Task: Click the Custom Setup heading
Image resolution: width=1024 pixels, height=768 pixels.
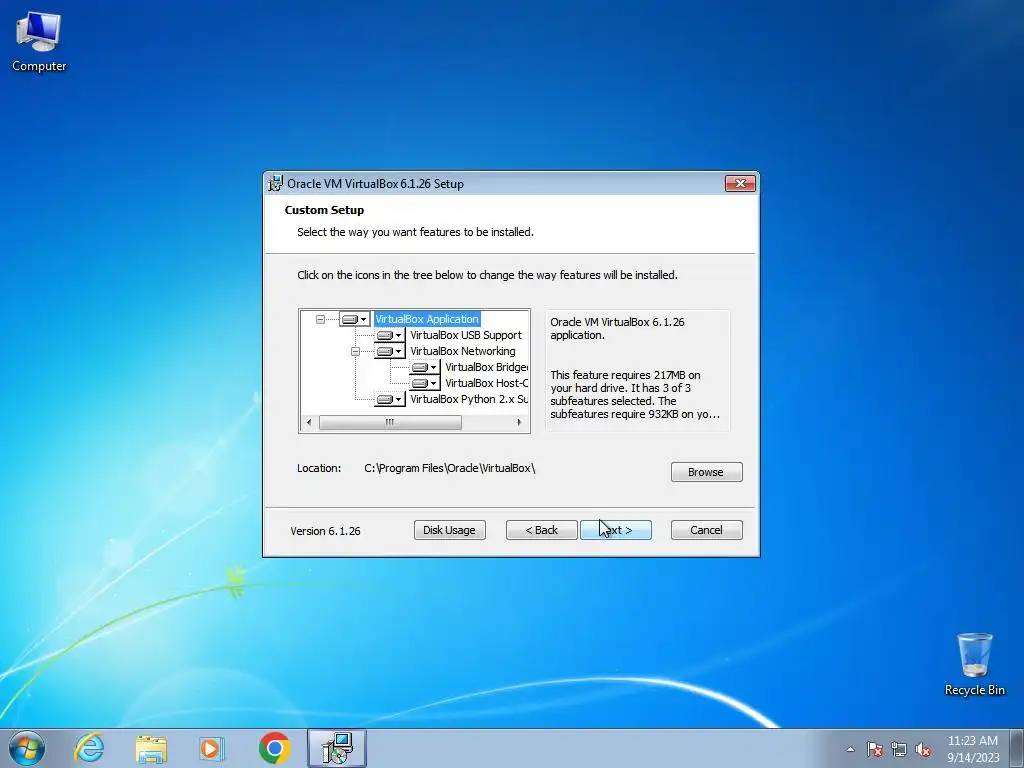Action: [x=324, y=210]
